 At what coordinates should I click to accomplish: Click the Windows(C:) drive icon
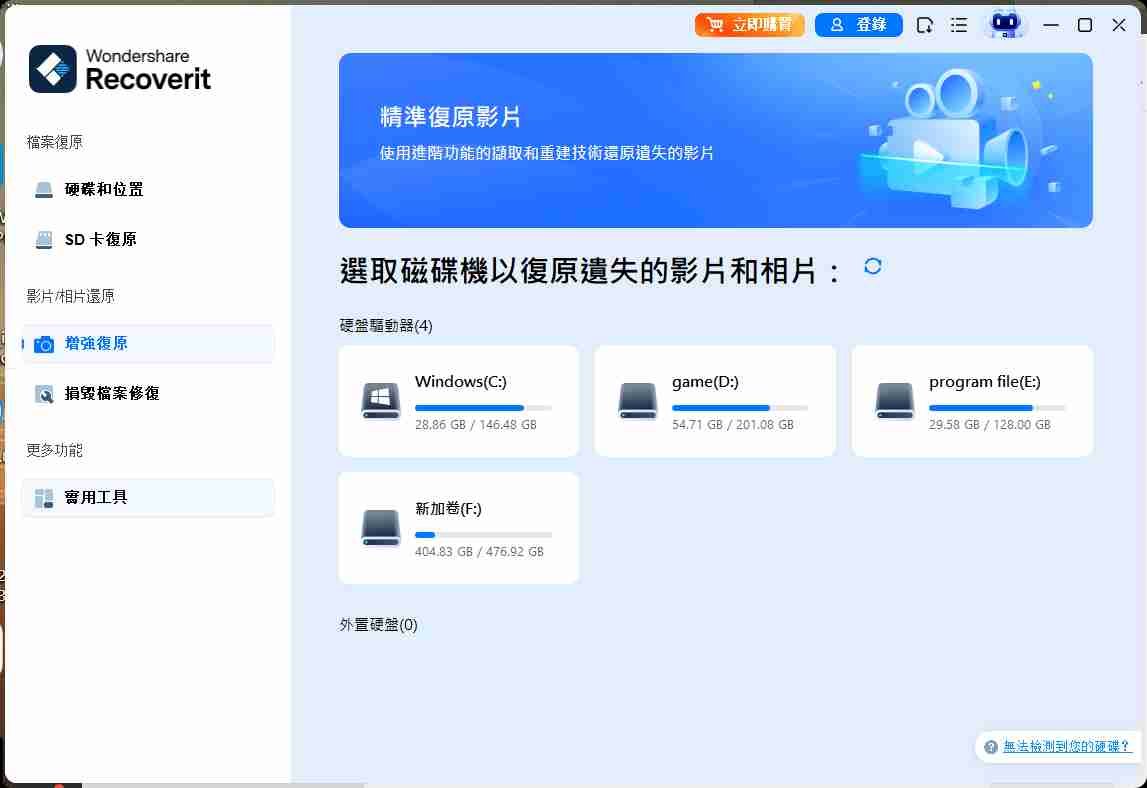click(381, 401)
